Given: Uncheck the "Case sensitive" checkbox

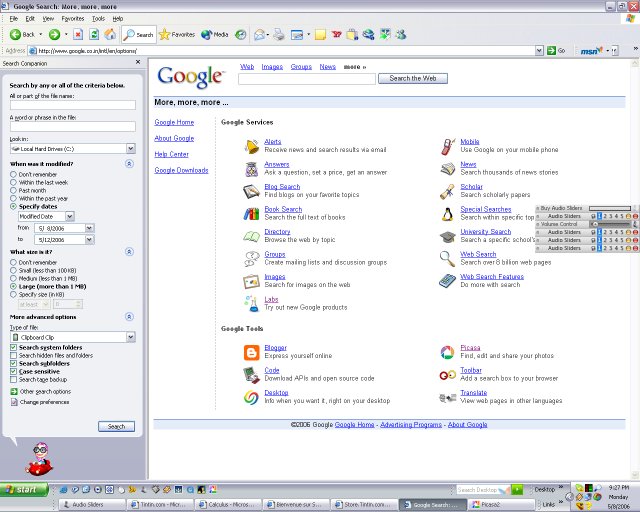Looking at the screenshot, I should tap(13, 372).
